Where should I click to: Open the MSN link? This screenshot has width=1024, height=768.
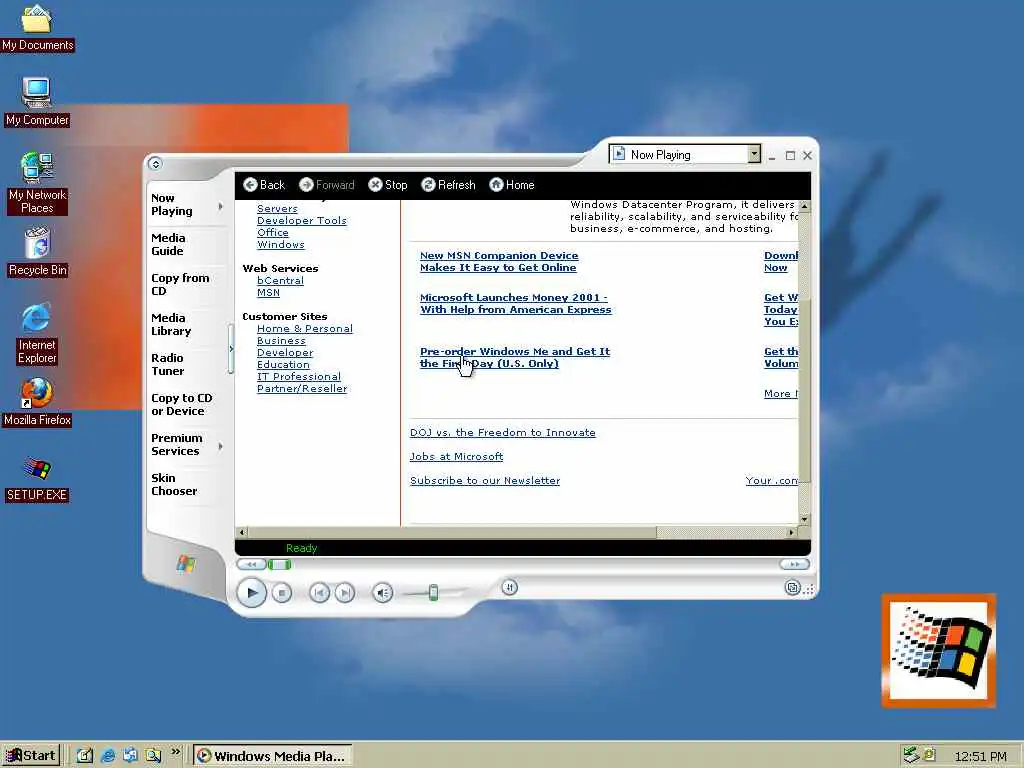[268, 293]
